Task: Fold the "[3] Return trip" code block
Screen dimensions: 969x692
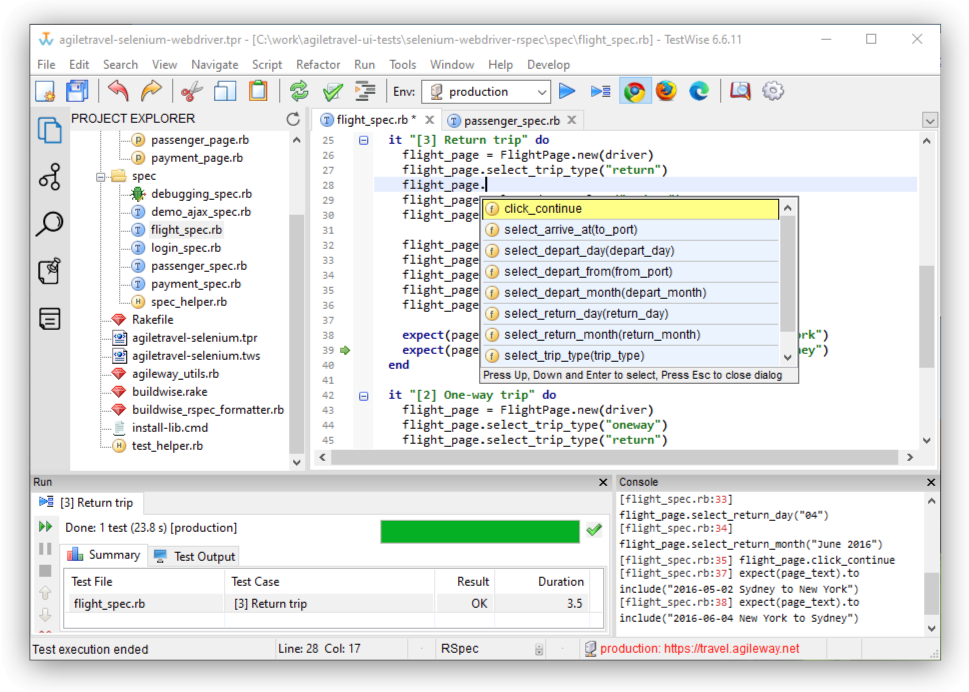Action: tap(364, 141)
